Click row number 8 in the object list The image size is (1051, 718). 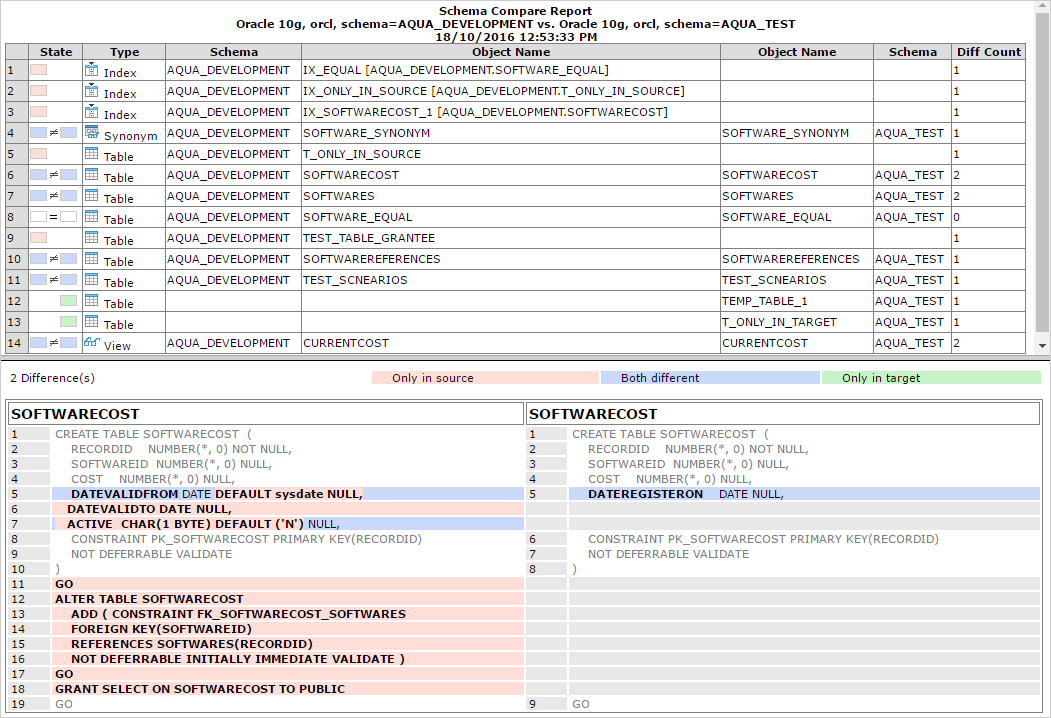click(16, 217)
